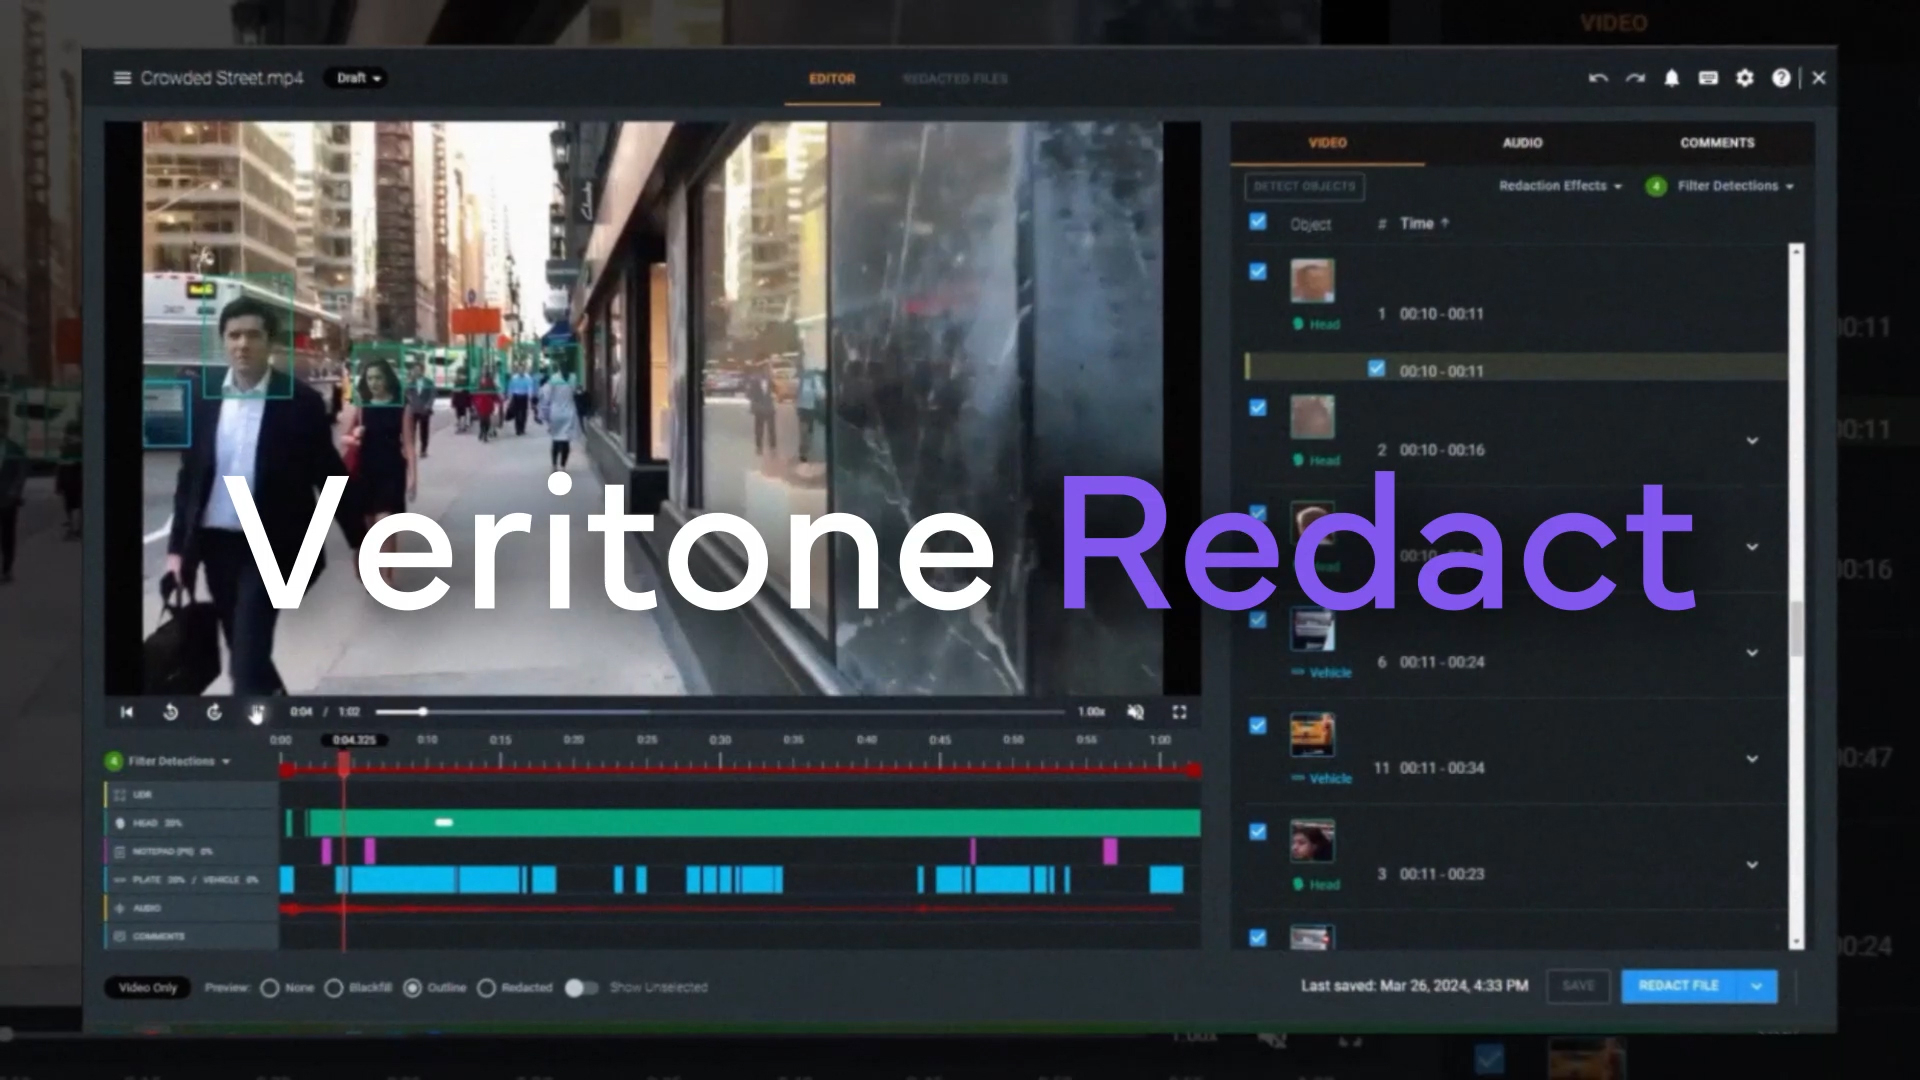Open the keyboard shortcuts icon

1708,78
